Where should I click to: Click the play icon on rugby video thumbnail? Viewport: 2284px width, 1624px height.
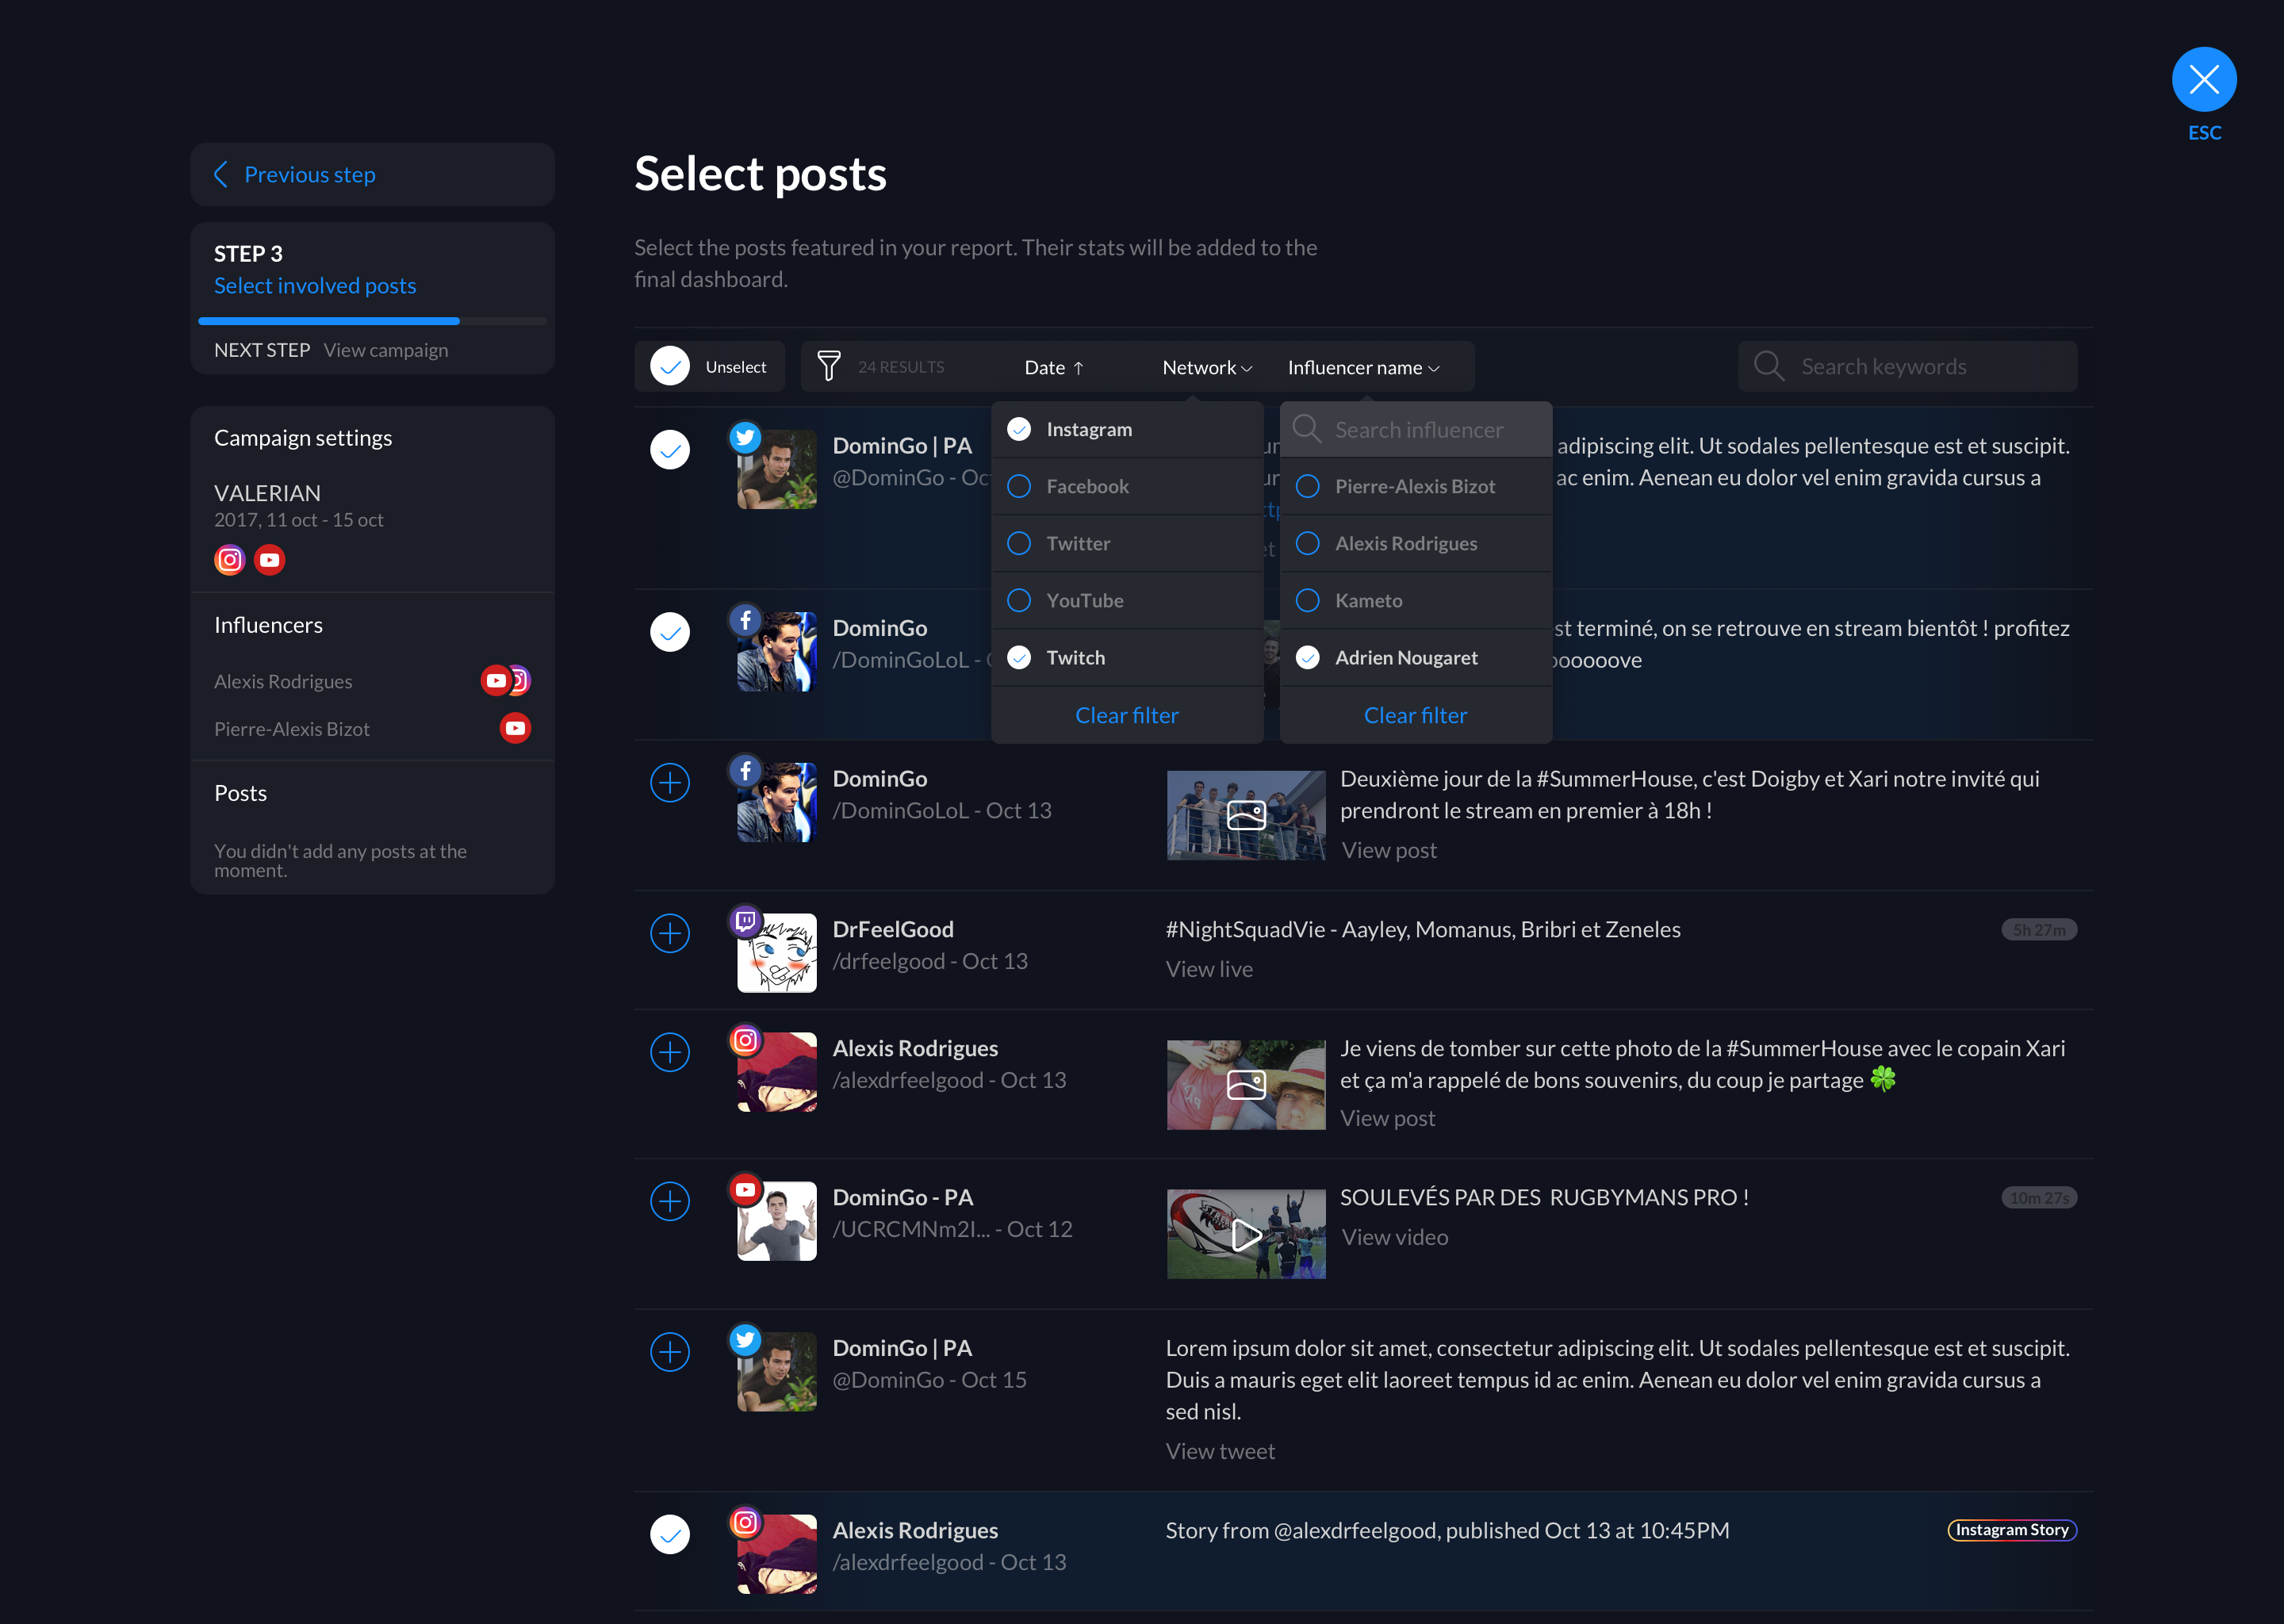pos(1245,1235)
